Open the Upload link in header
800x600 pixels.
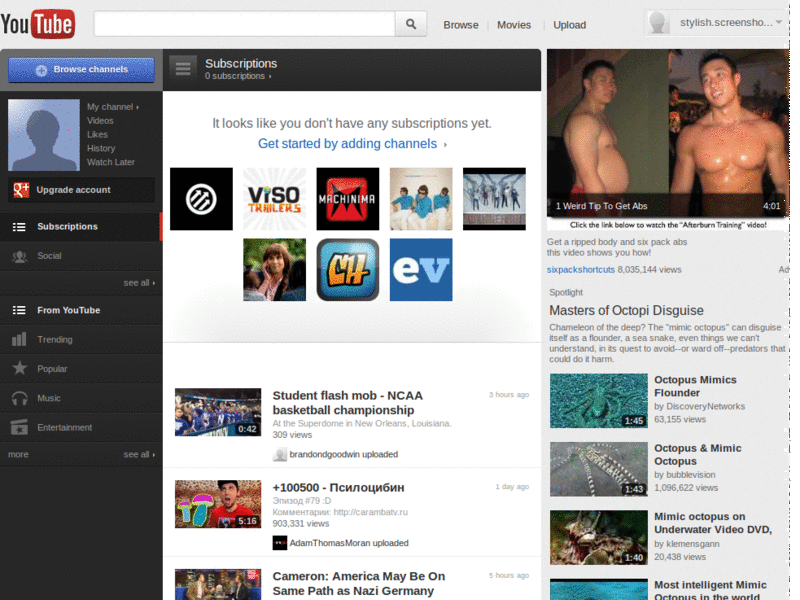pos(569,25)
